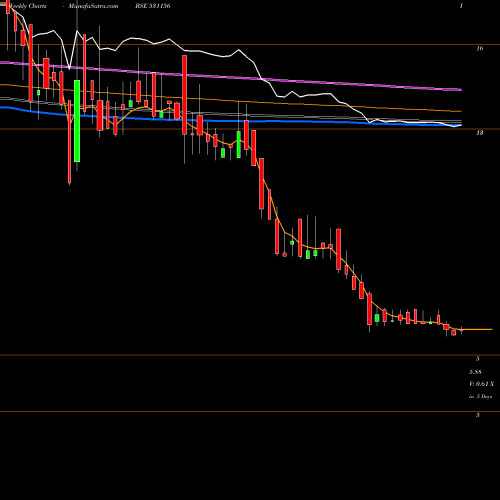The image size is (500, 500).
Task: Click the 16 price axis label
Action: tap(479, 49)
